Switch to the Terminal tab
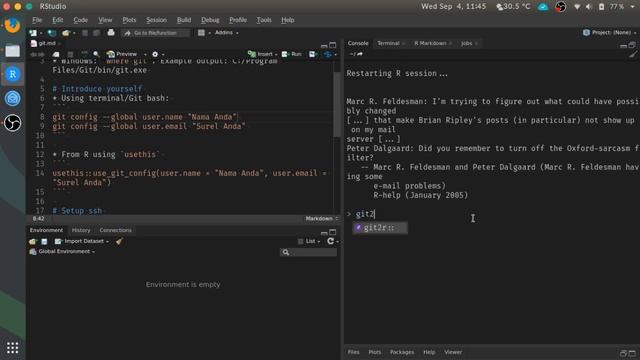 [x=388, y=43]
